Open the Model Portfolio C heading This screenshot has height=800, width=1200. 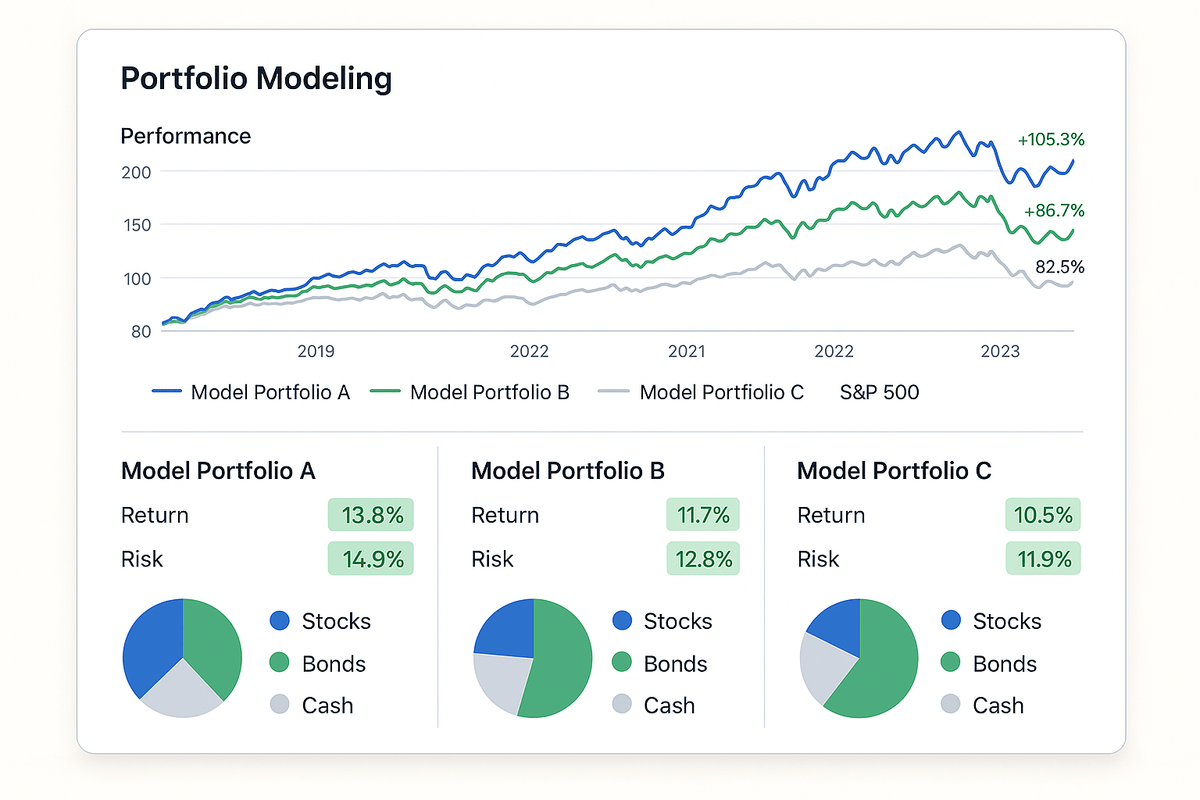point(894,471)
